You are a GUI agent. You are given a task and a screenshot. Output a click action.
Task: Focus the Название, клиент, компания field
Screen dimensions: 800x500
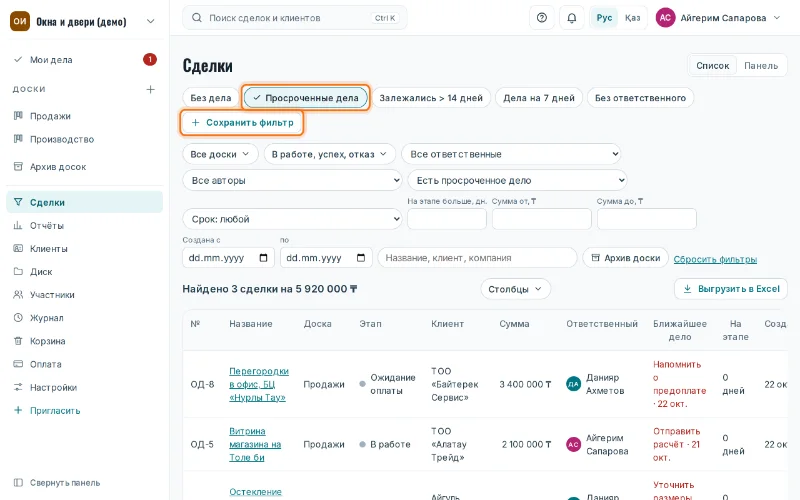click(477, 258)
